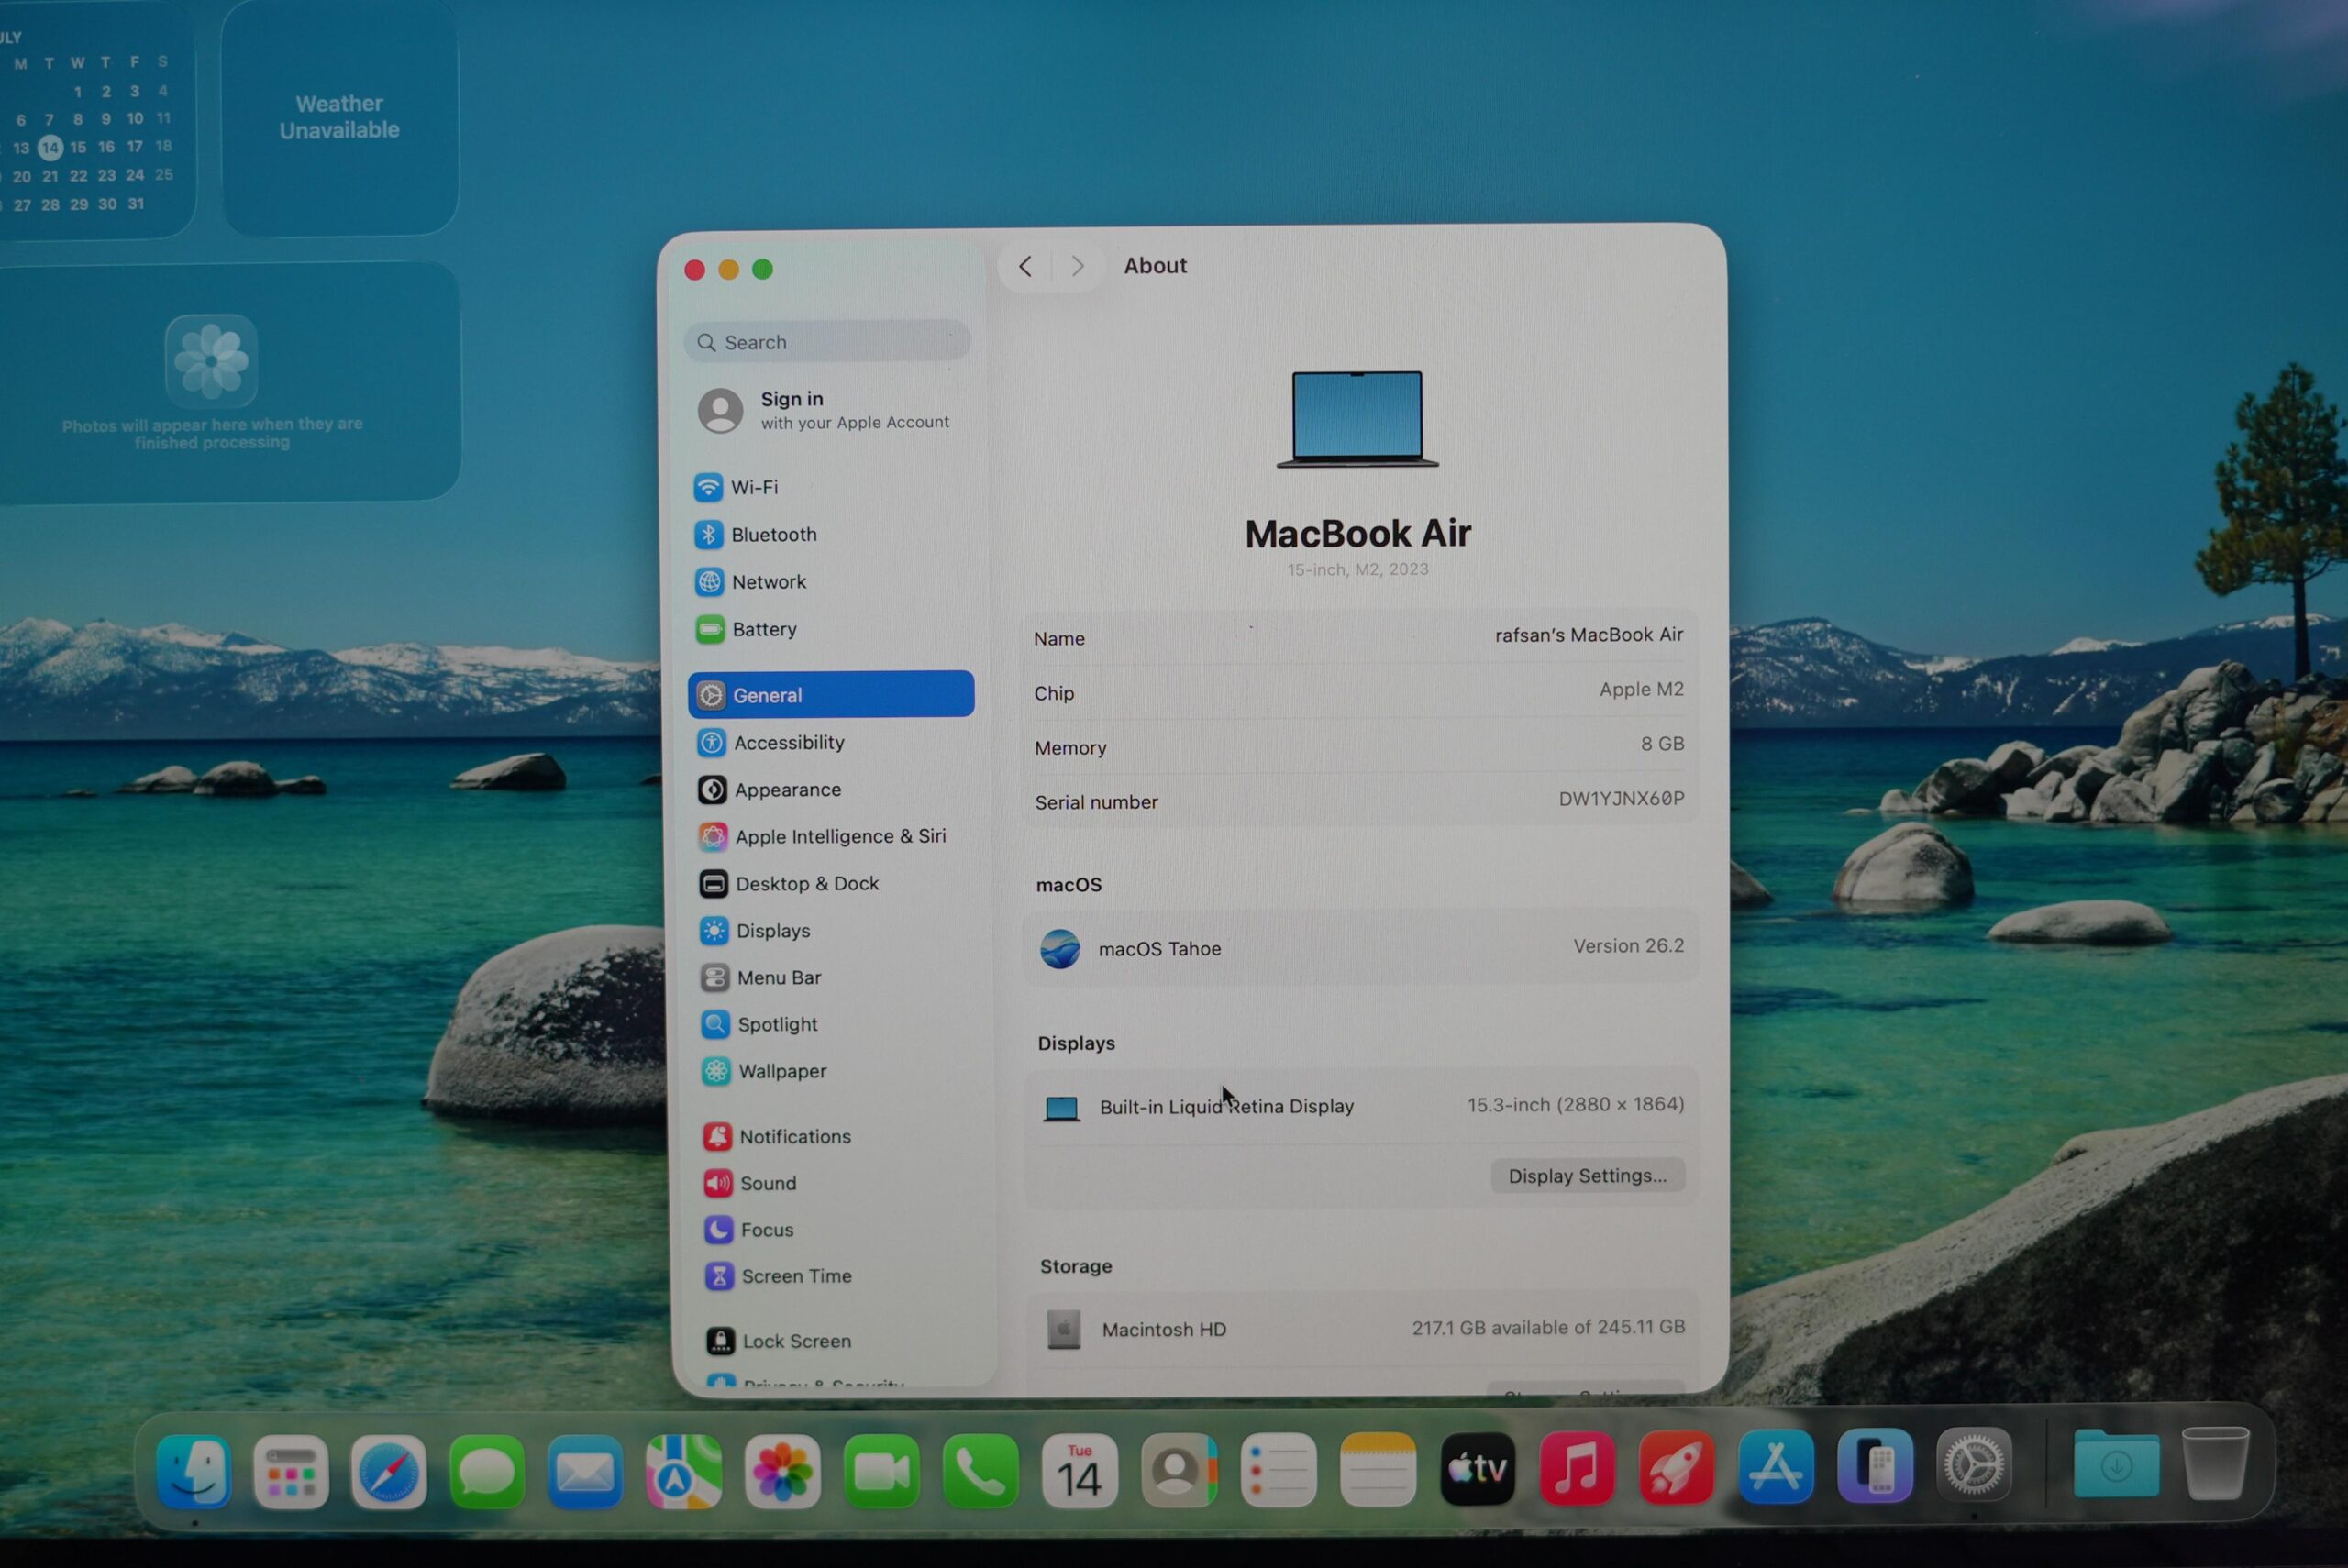
Task: Open Battery settings
Action: point(831,629)
